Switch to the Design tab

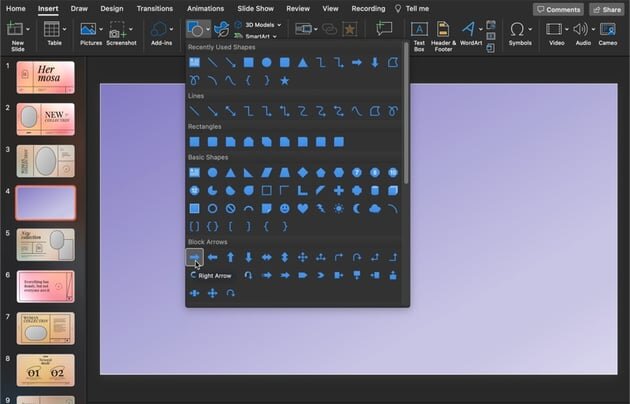[111, 8]
